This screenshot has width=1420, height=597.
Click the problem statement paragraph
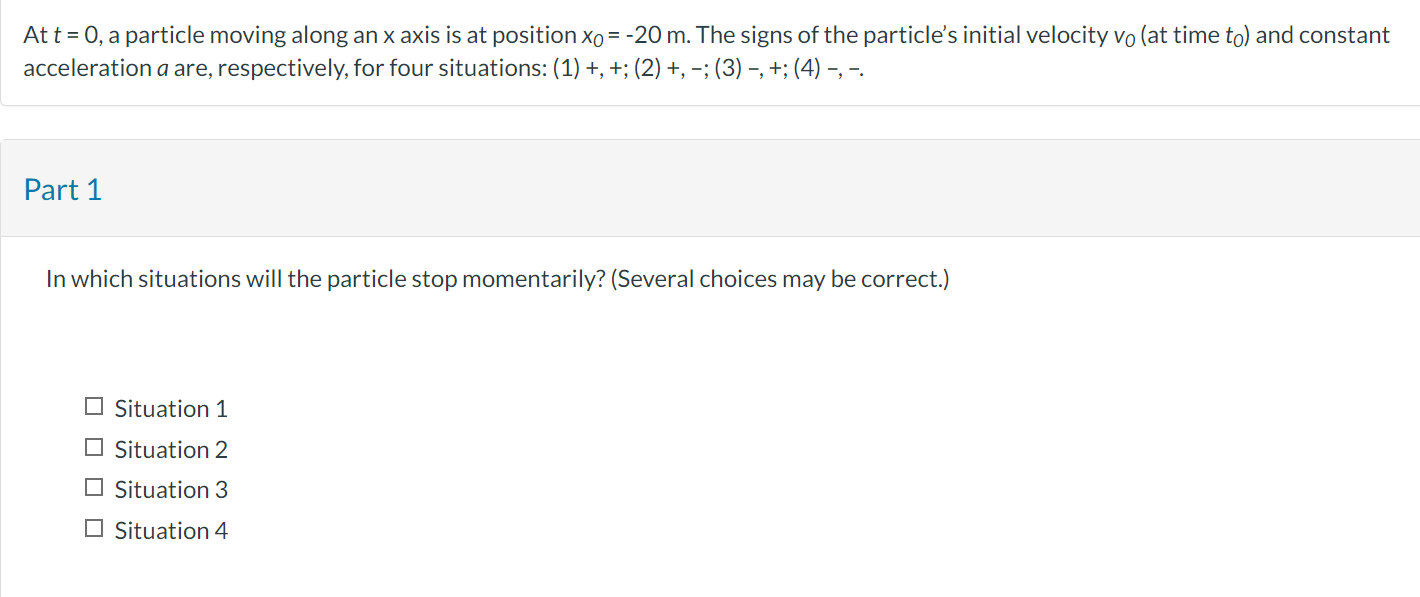[700, 50]
